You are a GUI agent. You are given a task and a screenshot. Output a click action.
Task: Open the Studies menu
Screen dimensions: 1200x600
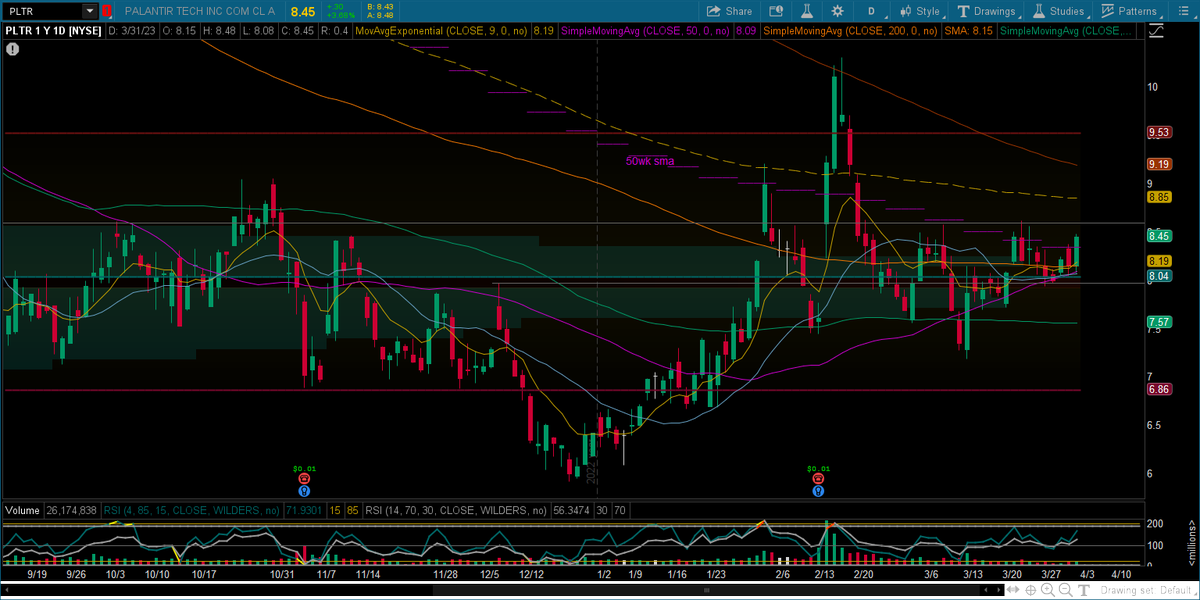[1058, 11]
